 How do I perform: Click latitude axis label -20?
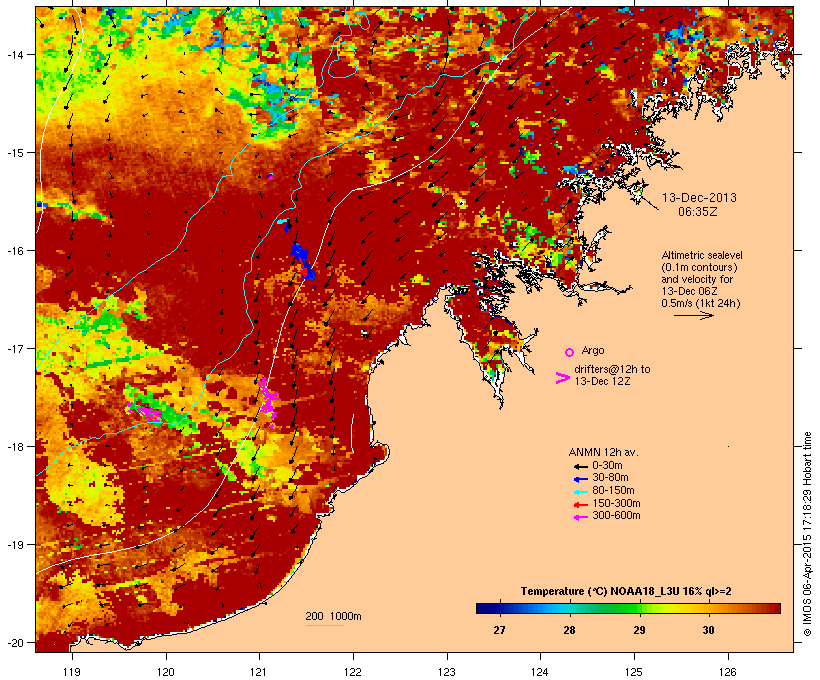[14, 643]
